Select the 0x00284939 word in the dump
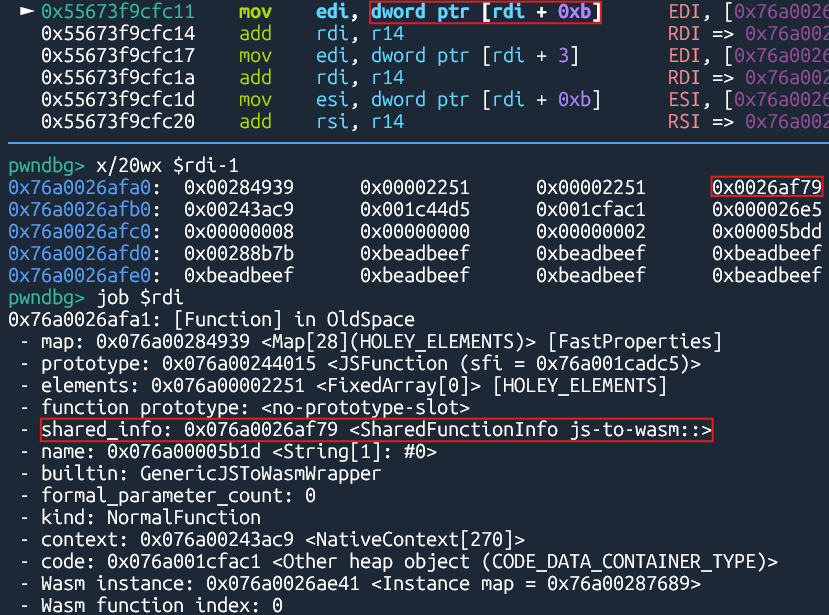The width and height of the screenshot is (829, 615). (x=238, y=187)
